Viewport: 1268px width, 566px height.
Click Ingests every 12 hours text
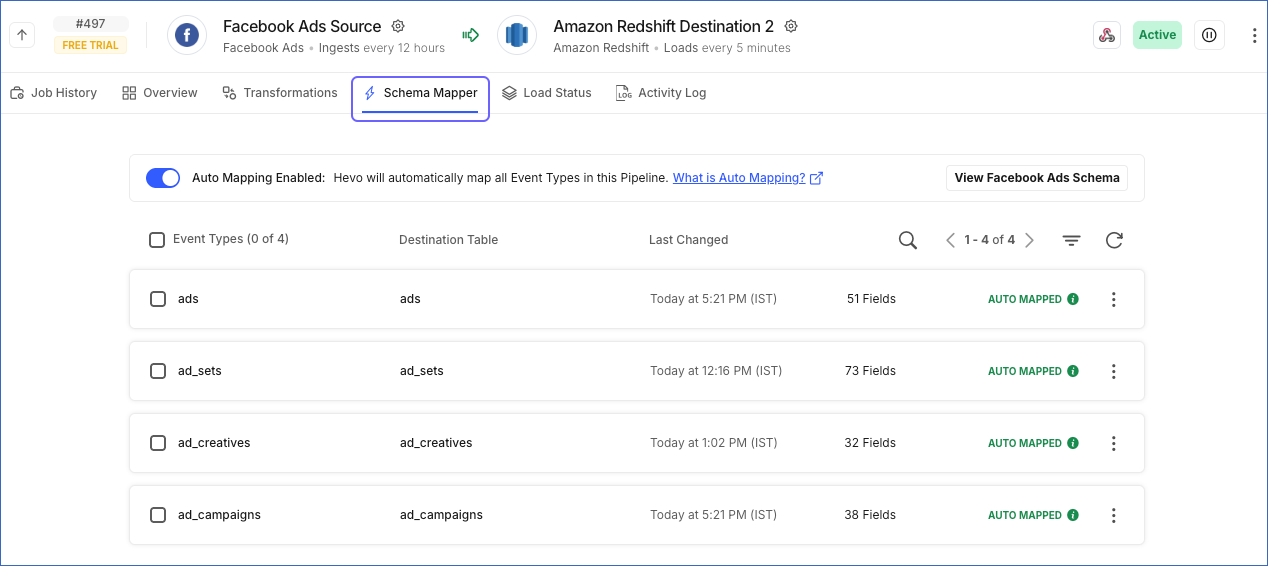[x=382, y=48]
